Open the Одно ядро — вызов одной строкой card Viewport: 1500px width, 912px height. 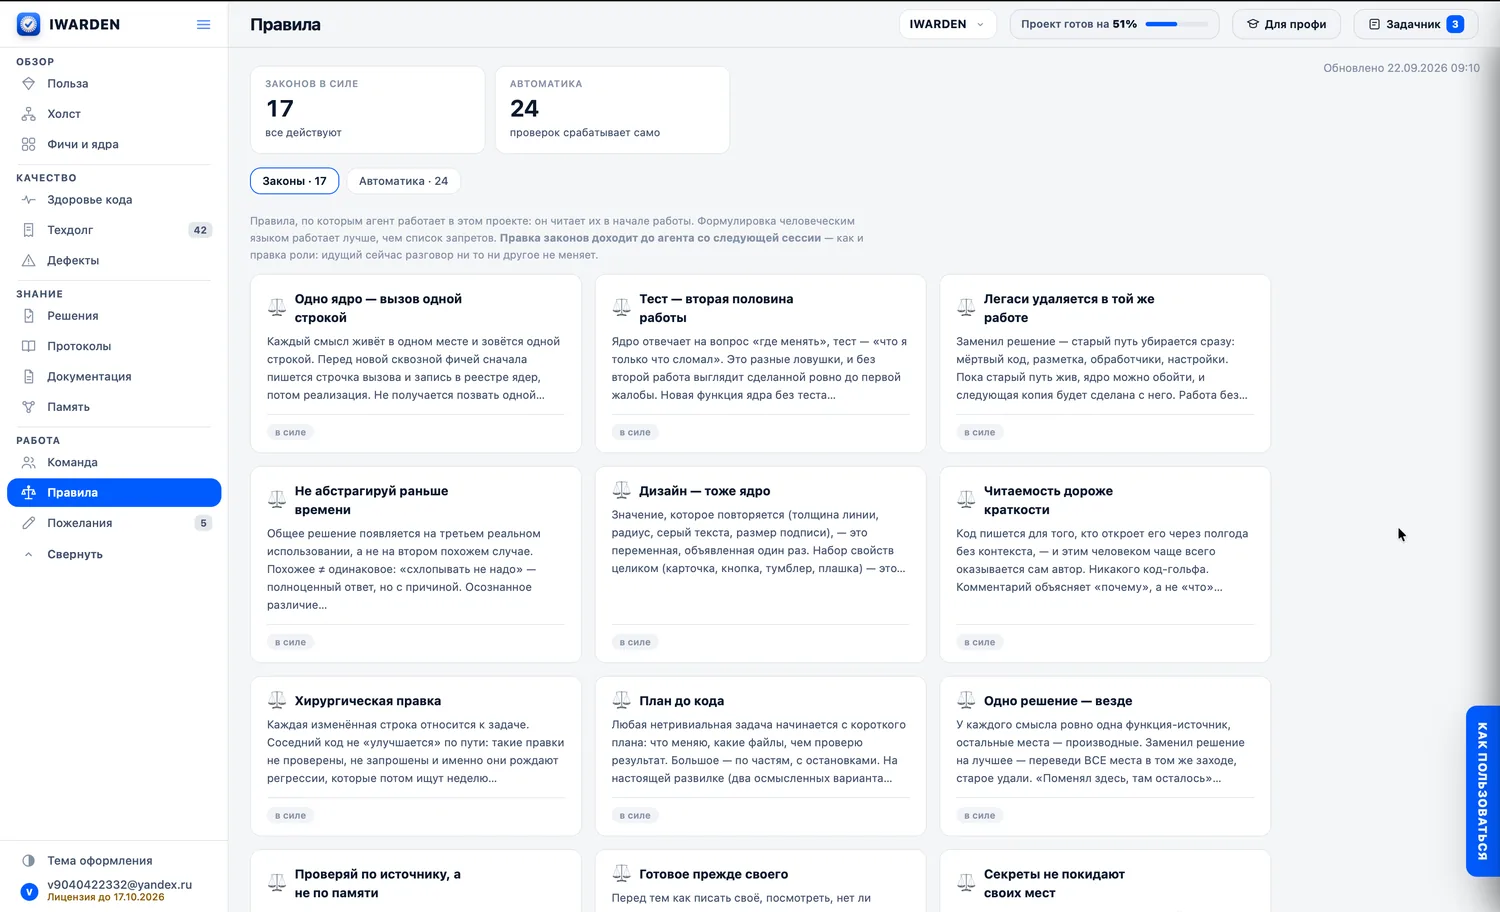(x=416, y=363)
